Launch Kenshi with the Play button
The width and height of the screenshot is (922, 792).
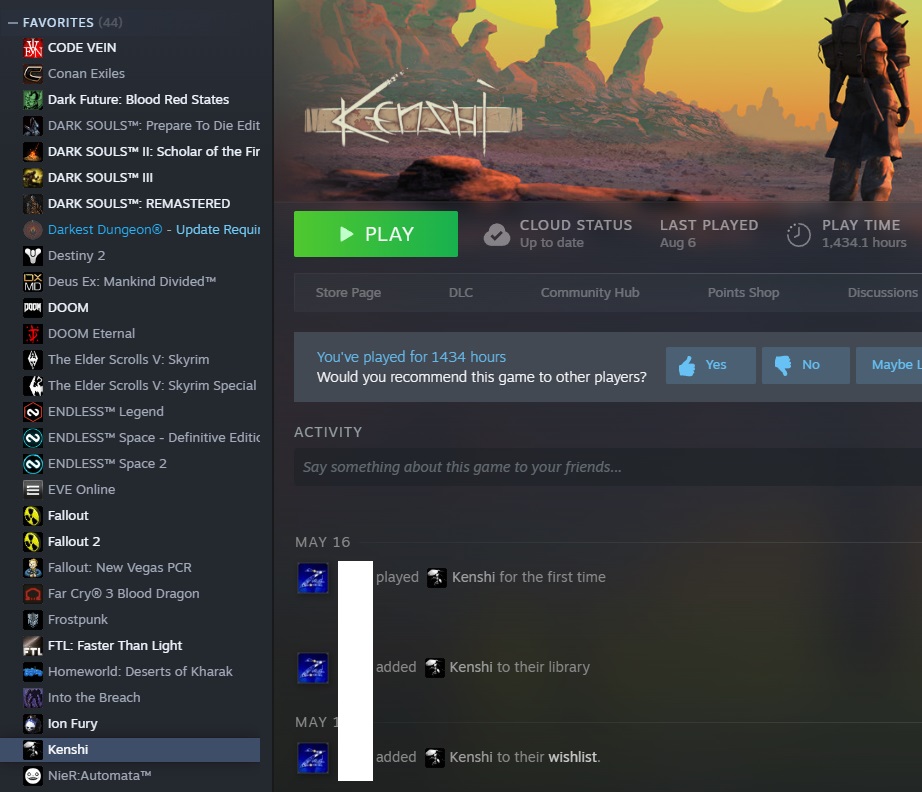tap(376, 234)
